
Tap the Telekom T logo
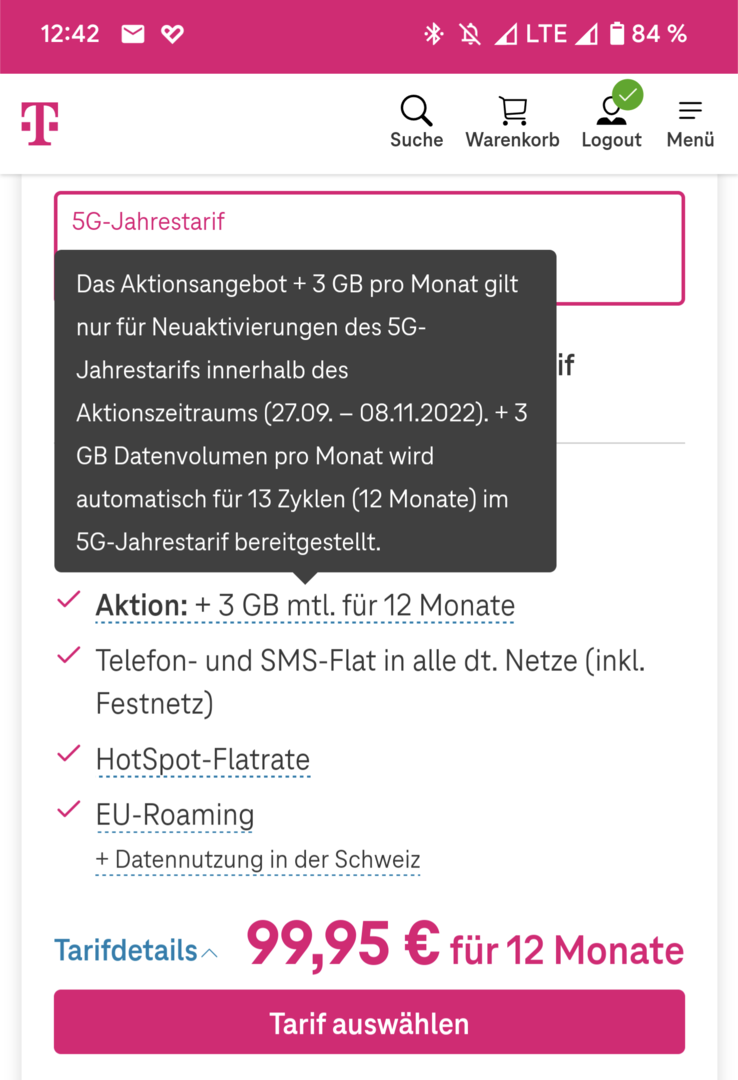40,124
